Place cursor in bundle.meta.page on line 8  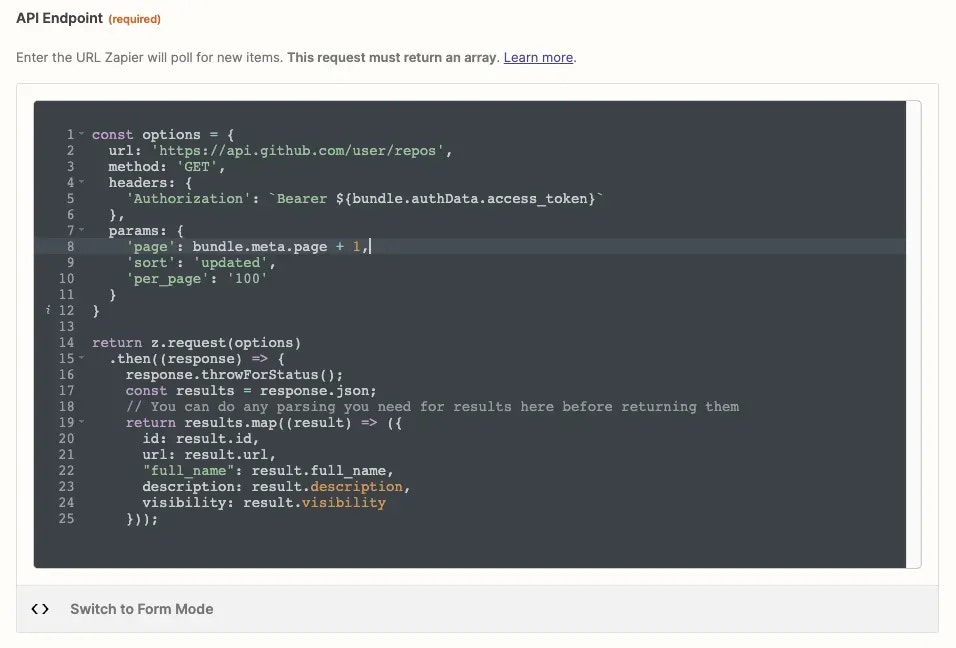tap(260, 247)
